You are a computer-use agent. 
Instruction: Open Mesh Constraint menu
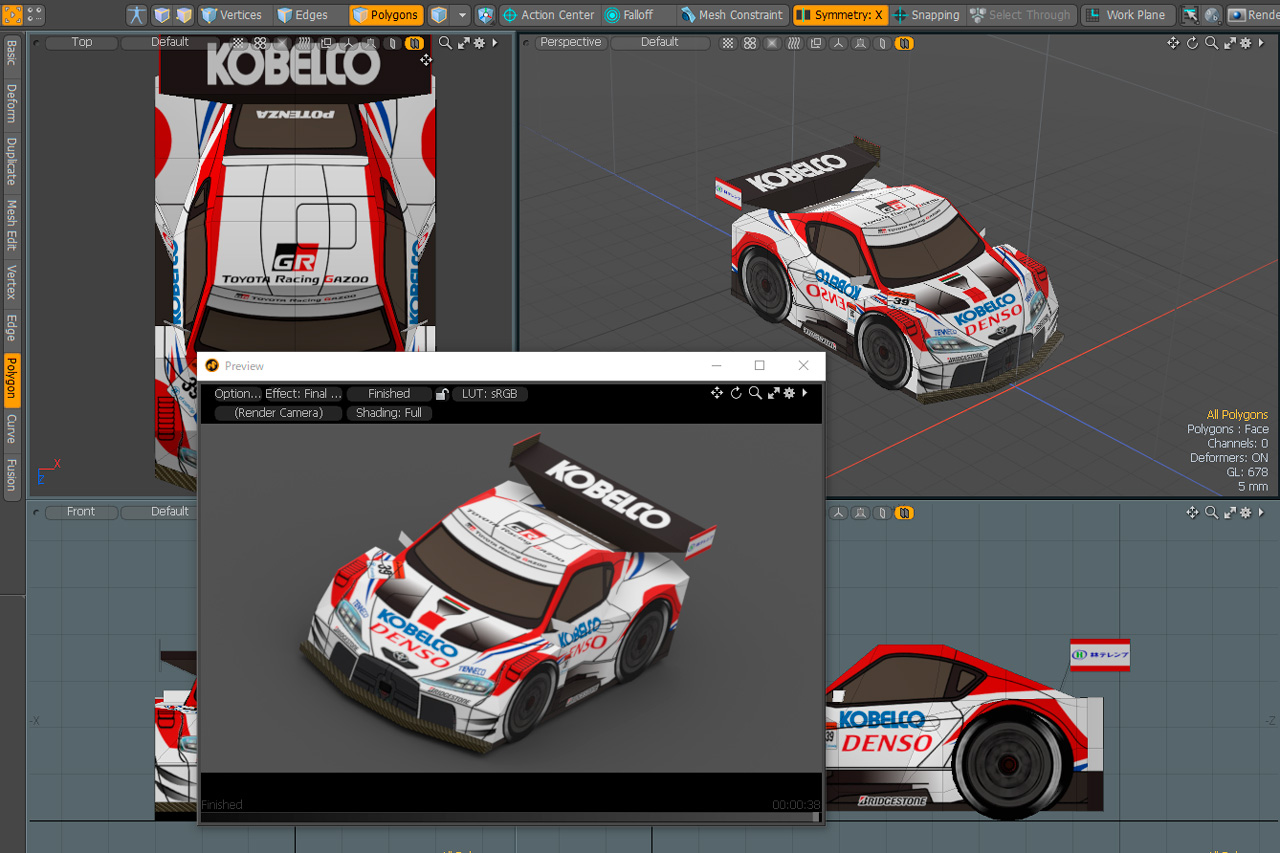click(x=732, y=15)
